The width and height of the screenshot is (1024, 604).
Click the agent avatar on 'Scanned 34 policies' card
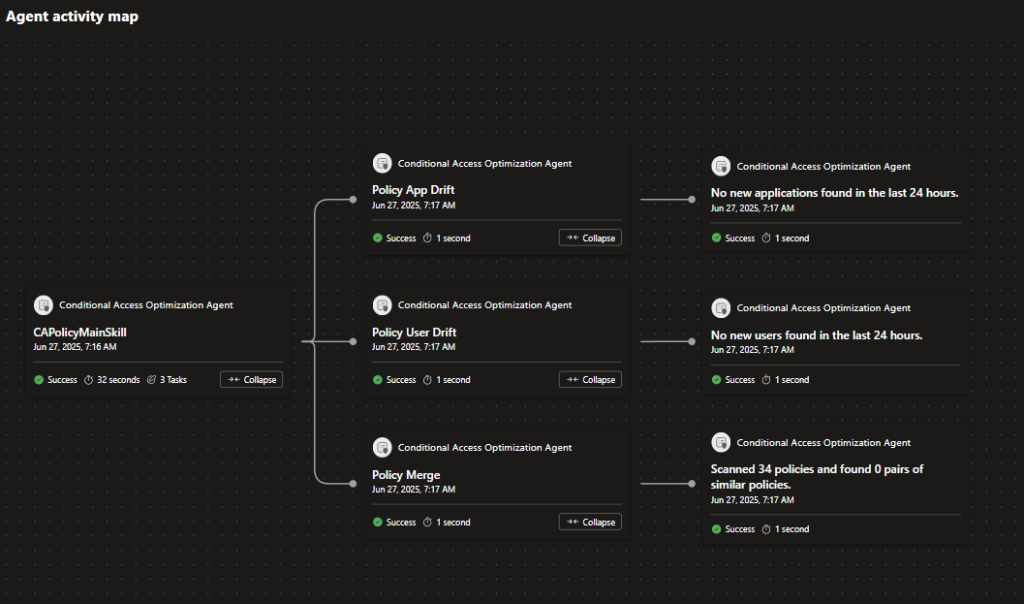click(721, 442)
